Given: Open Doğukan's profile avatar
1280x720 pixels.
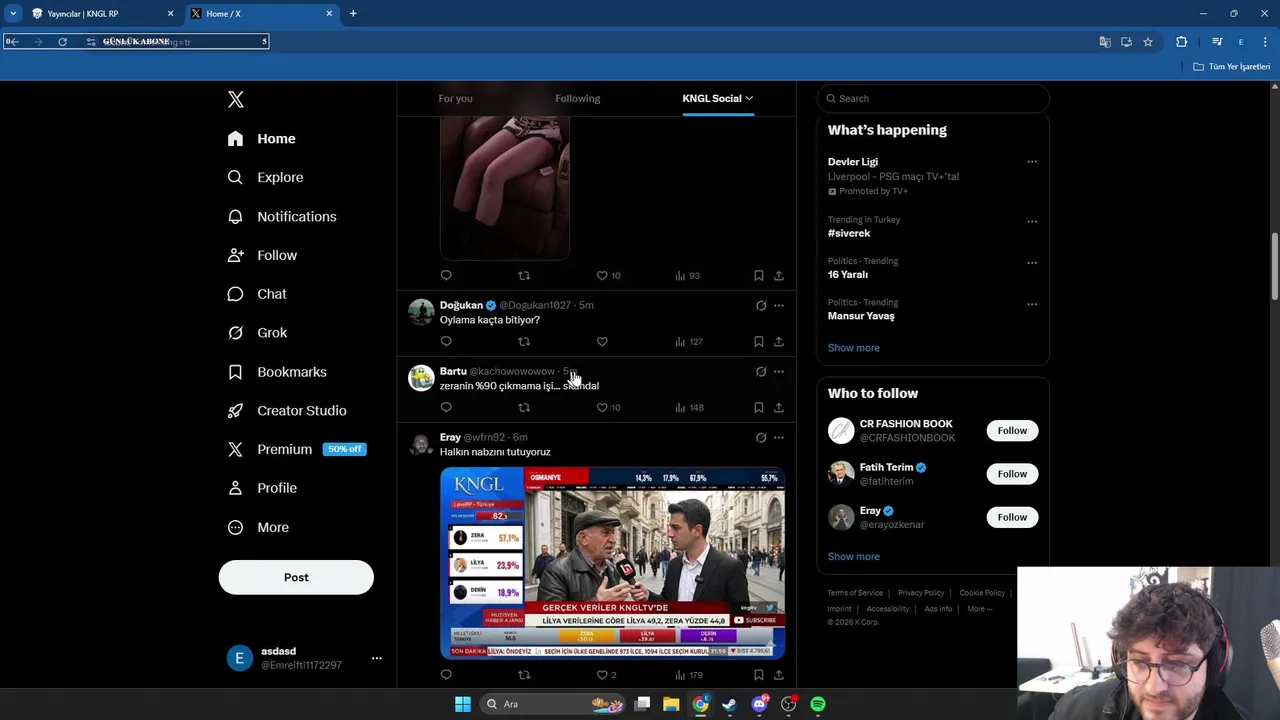Looking at the screenshot, I should (421, 311).
